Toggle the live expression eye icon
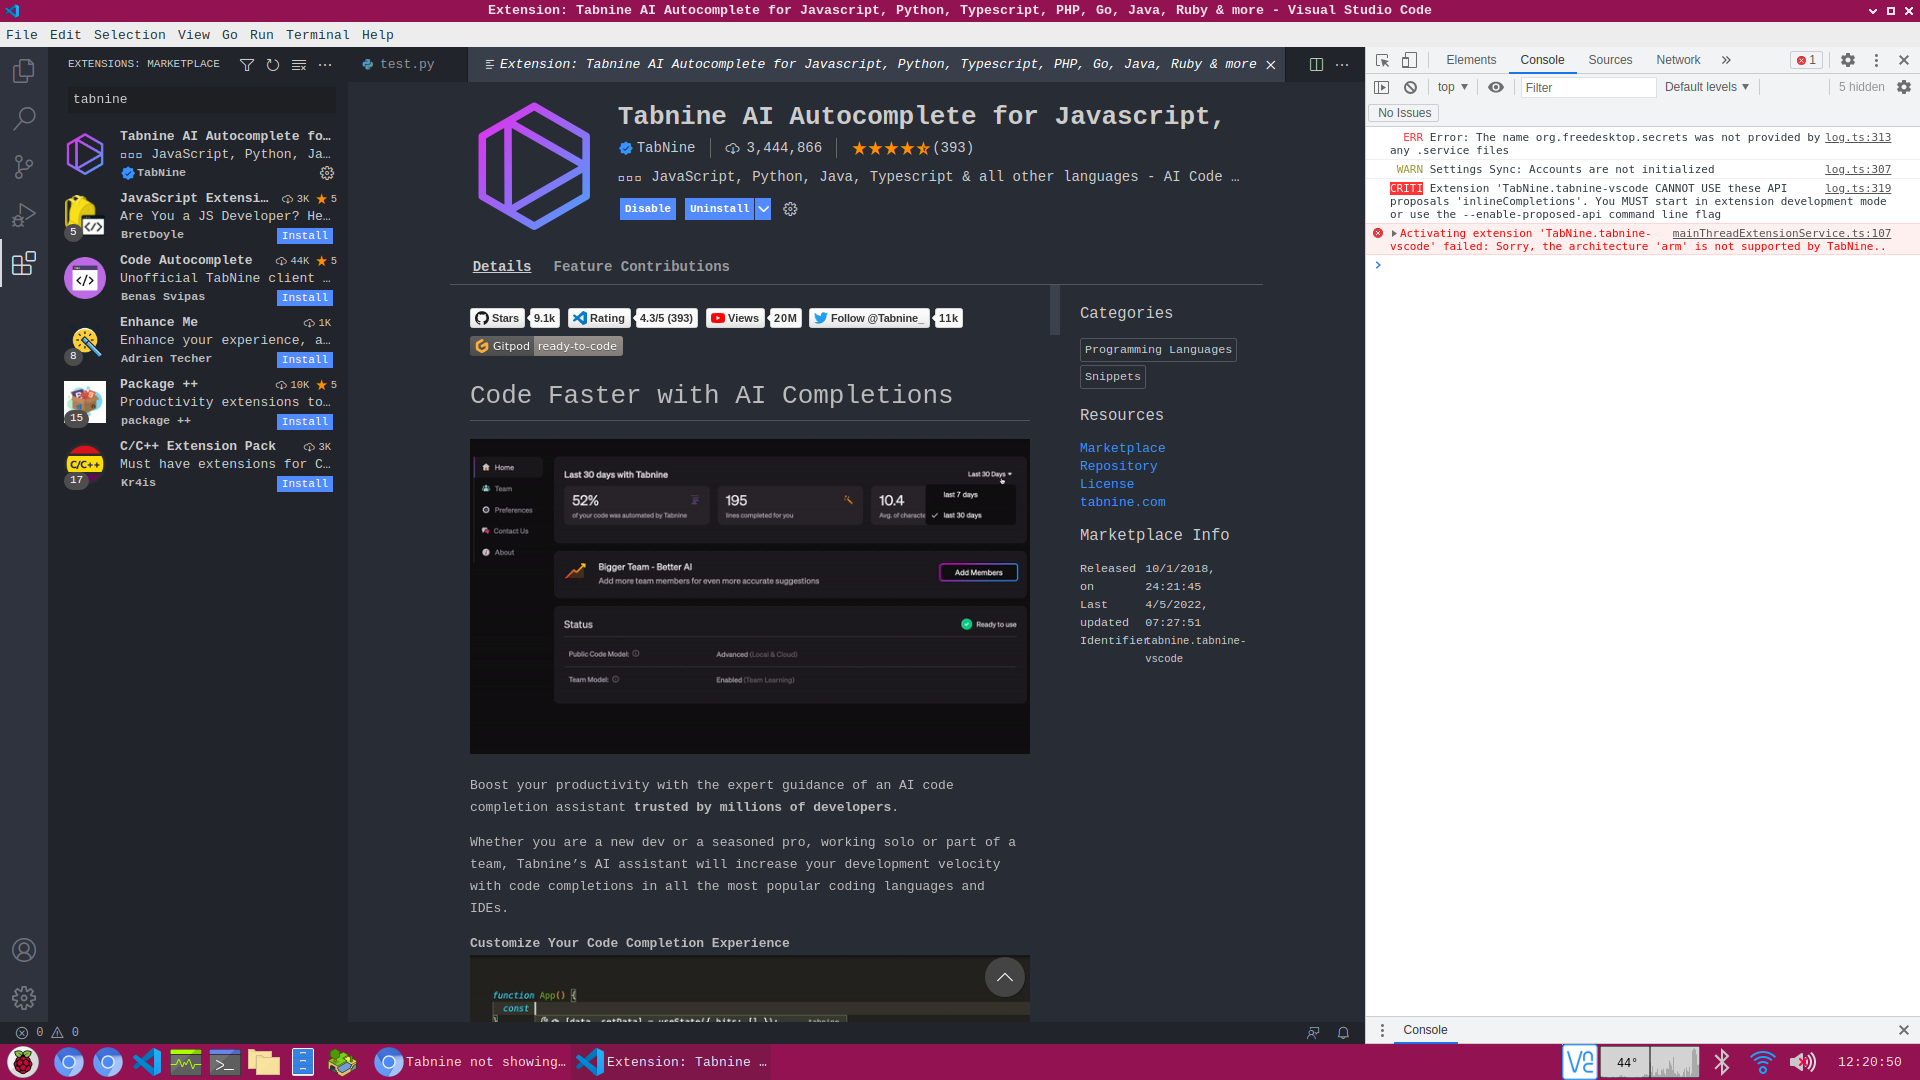Viewport: 1920px width, 1080px height. [x=1496, y=87]
